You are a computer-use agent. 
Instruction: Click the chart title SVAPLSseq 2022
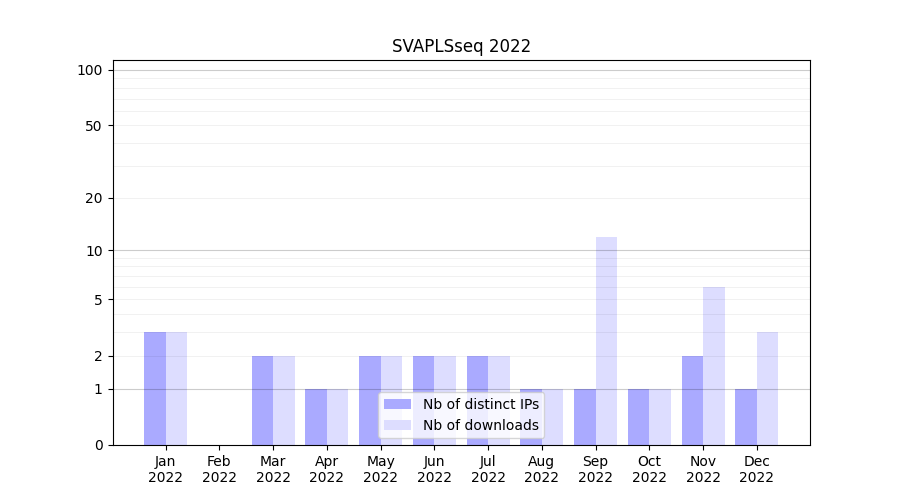click(461, 46)
